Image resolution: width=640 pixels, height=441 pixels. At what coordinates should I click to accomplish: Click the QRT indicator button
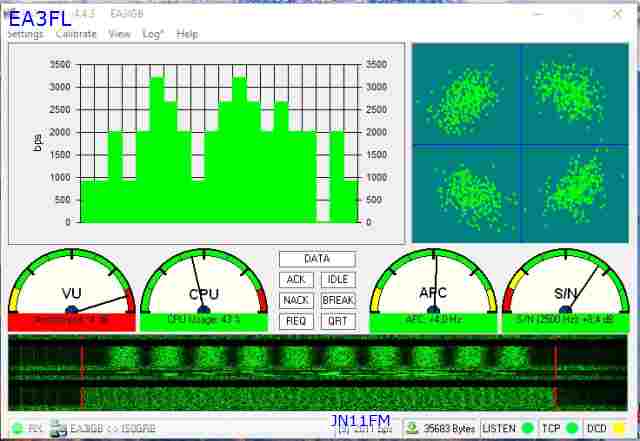[338, 321]
